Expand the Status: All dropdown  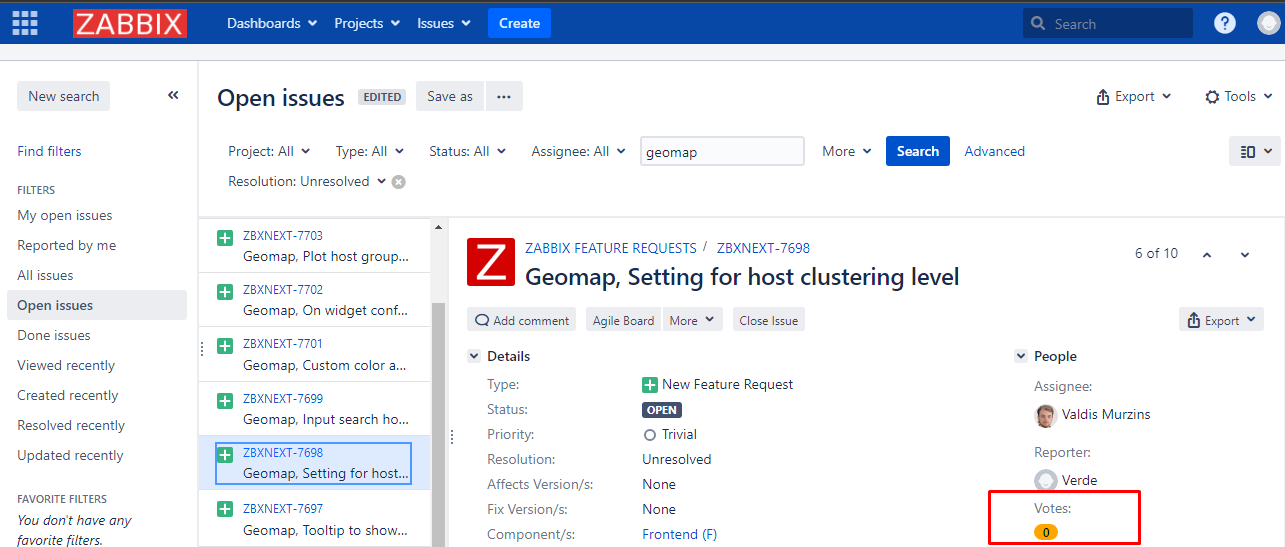tap(467, 151)
